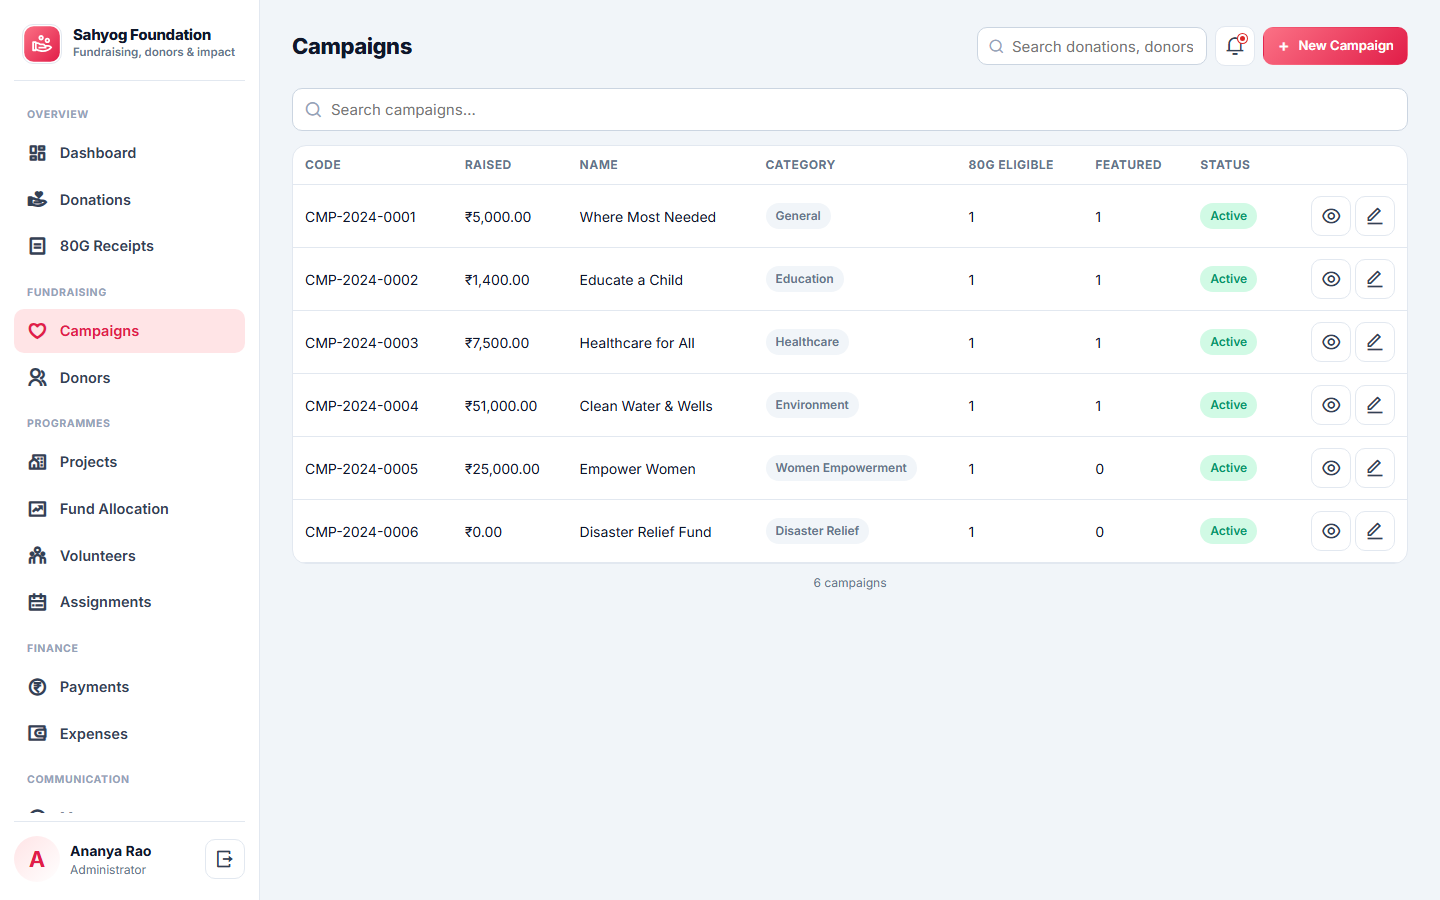Click the Sahyog Foundation logo icon
This screenshot has width=1440, height=900.
[x=42, y=44]
